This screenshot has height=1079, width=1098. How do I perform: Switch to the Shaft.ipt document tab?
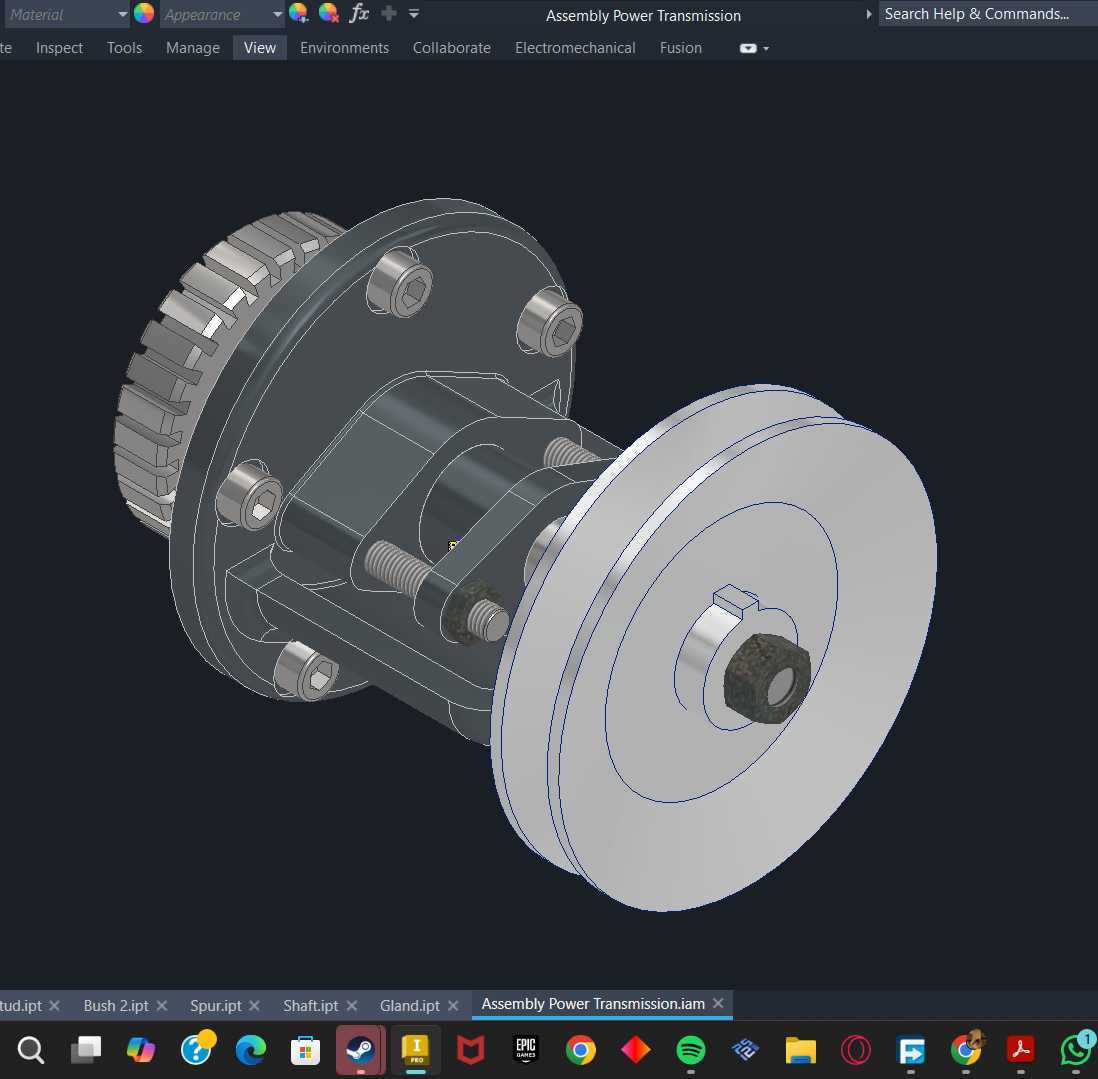[x=310, y=1005]
